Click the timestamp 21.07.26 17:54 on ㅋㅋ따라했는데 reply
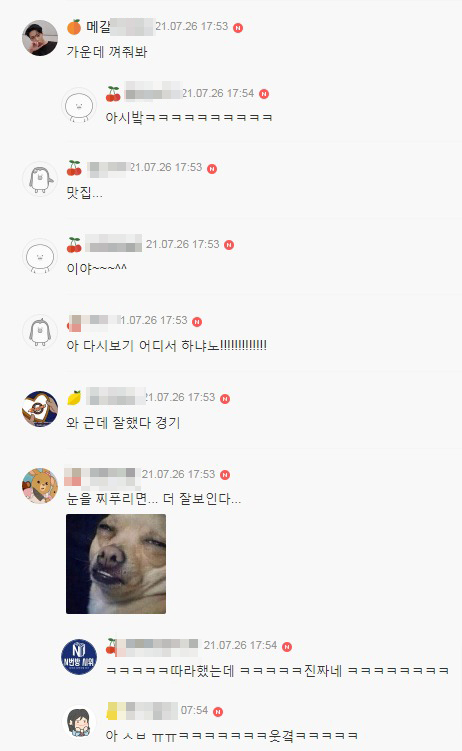The image size is (462, 751). tap(240, 645)
